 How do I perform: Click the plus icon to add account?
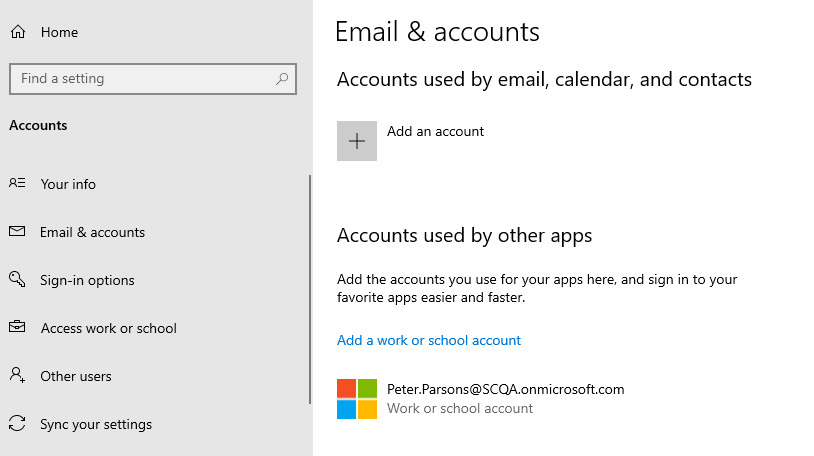tap(357, 141)
